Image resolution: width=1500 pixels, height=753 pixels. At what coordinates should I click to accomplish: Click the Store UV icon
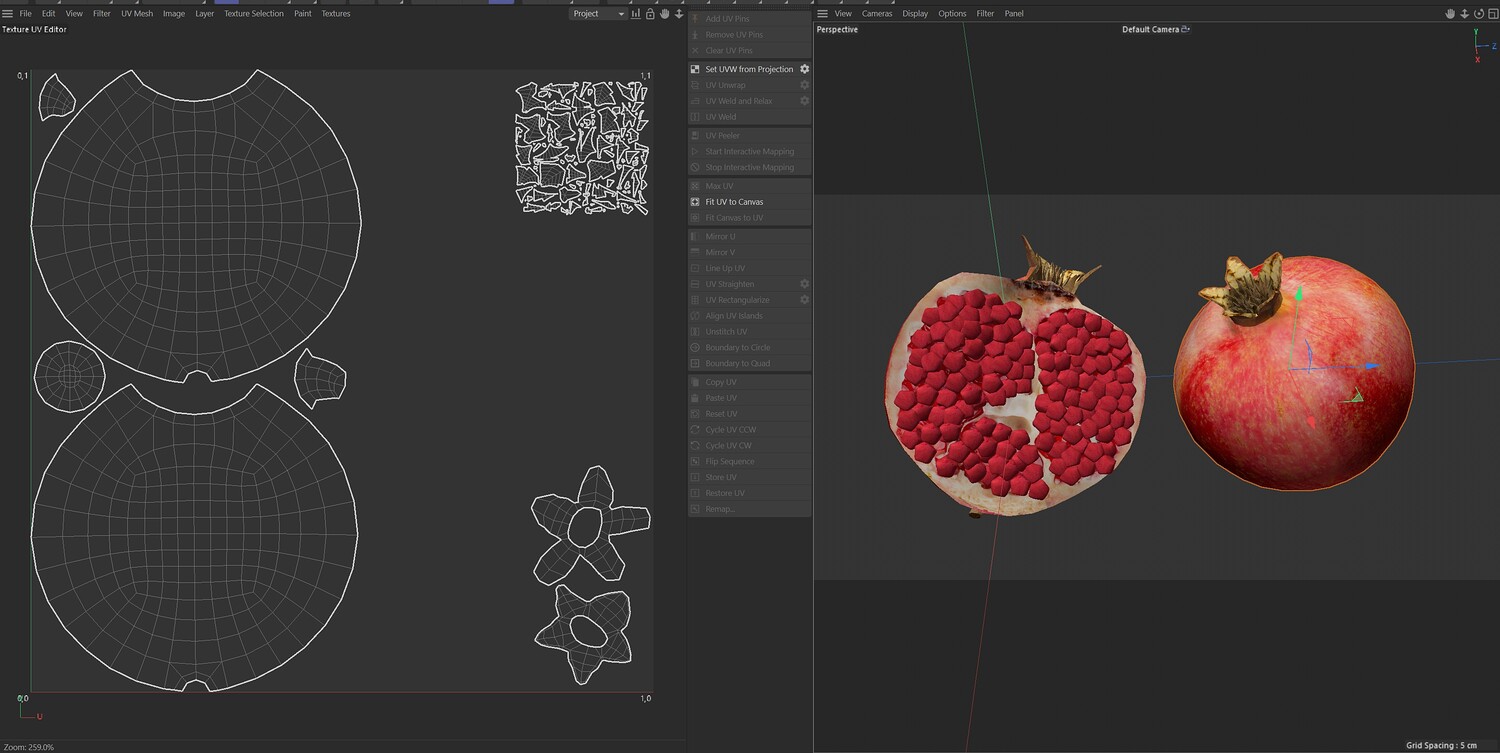coord(696,478)
